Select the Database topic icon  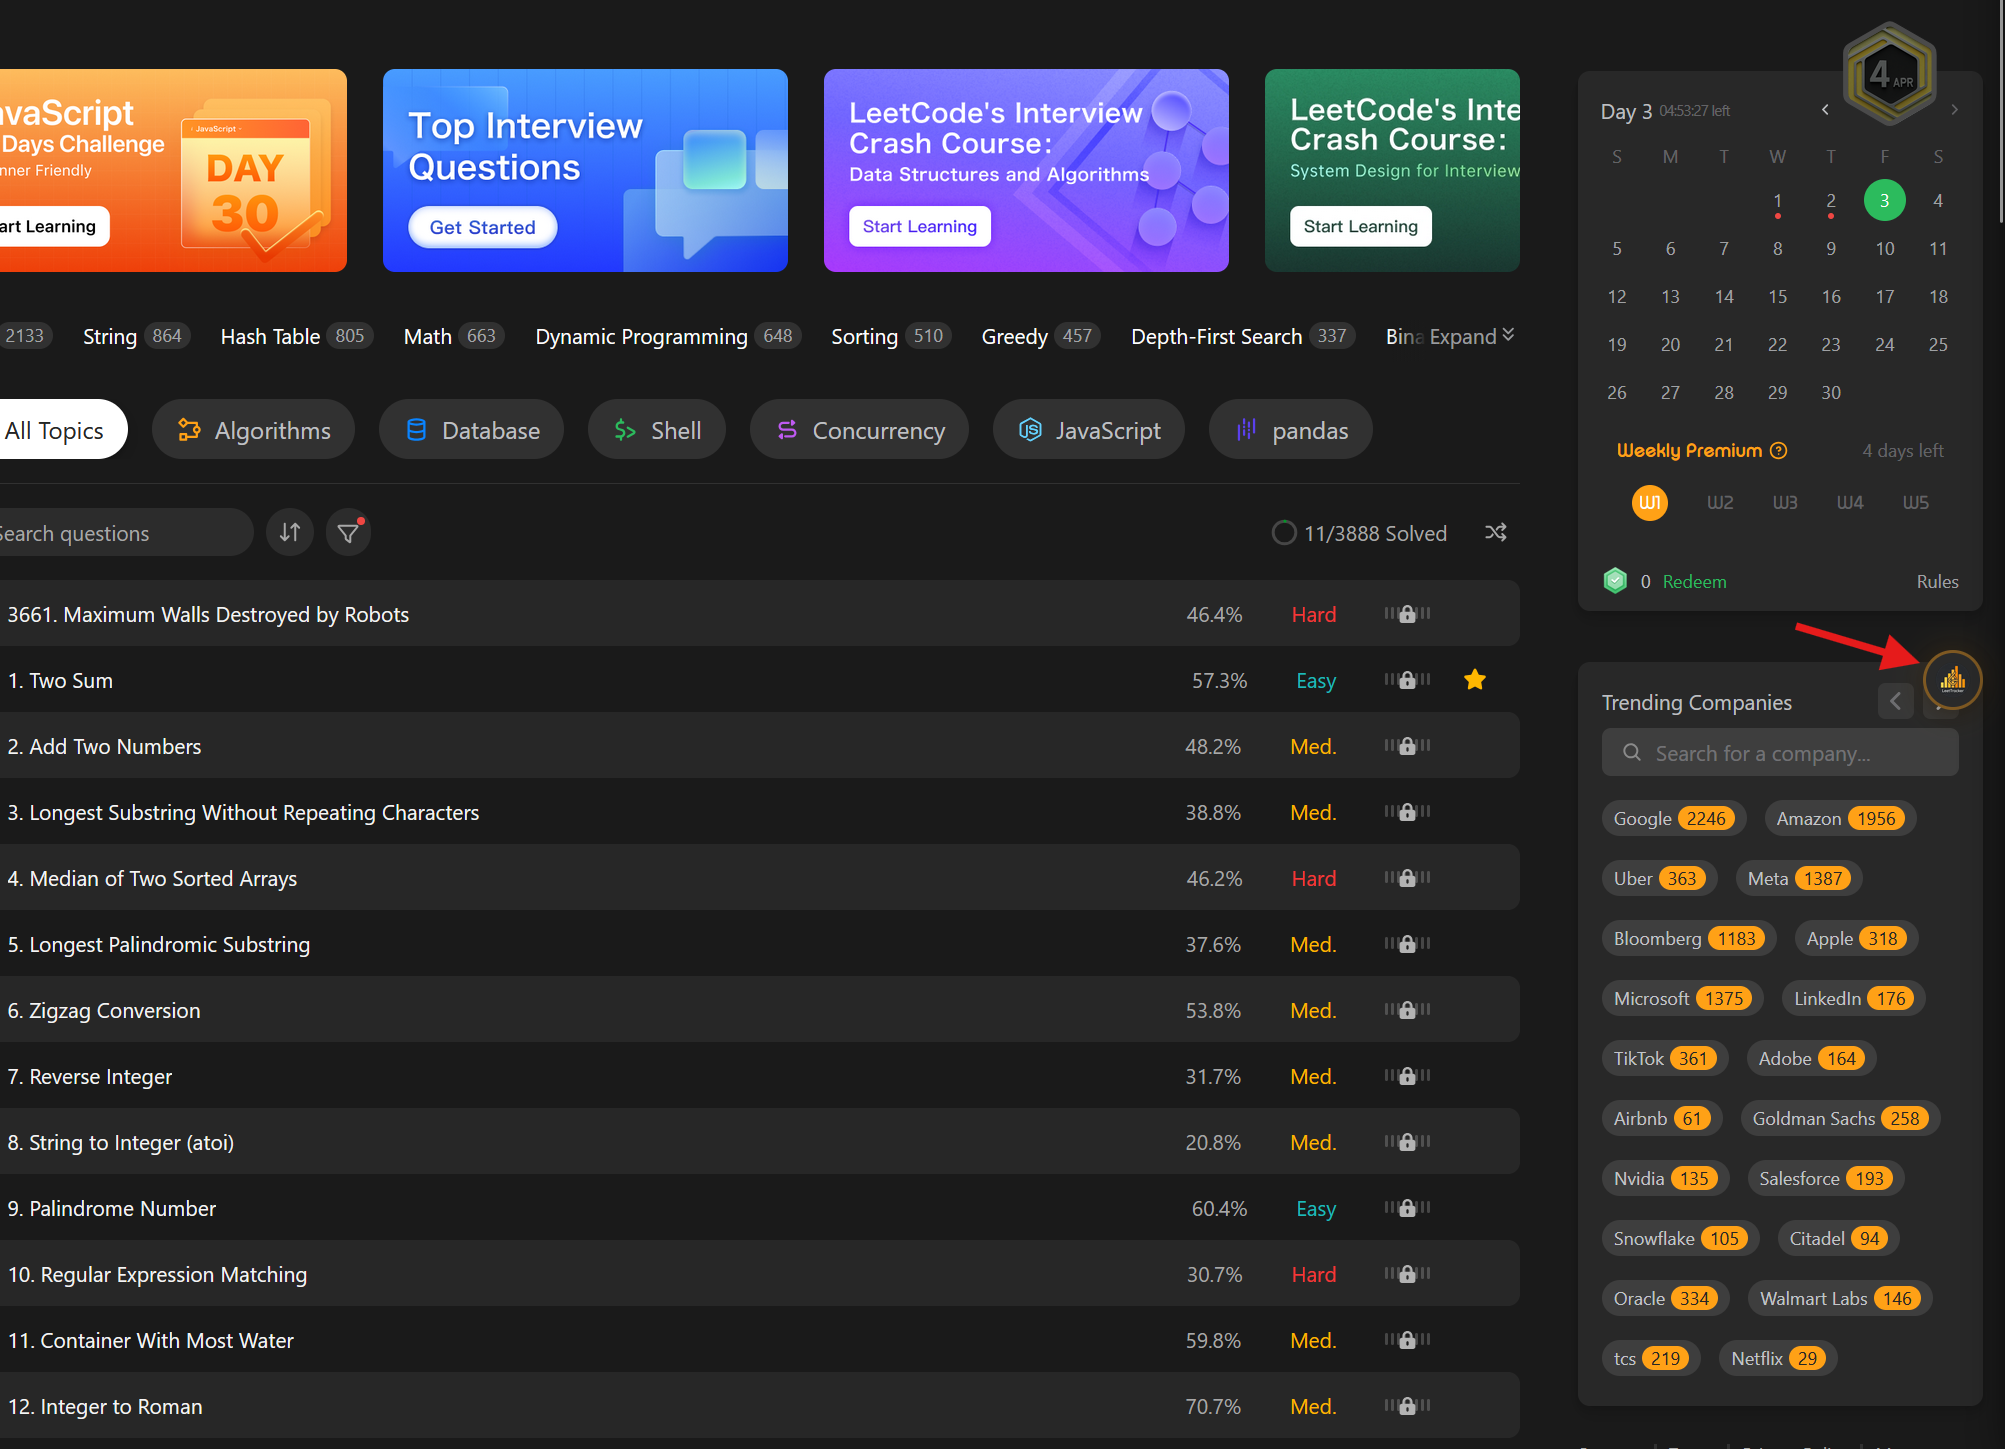click(418, 430)
